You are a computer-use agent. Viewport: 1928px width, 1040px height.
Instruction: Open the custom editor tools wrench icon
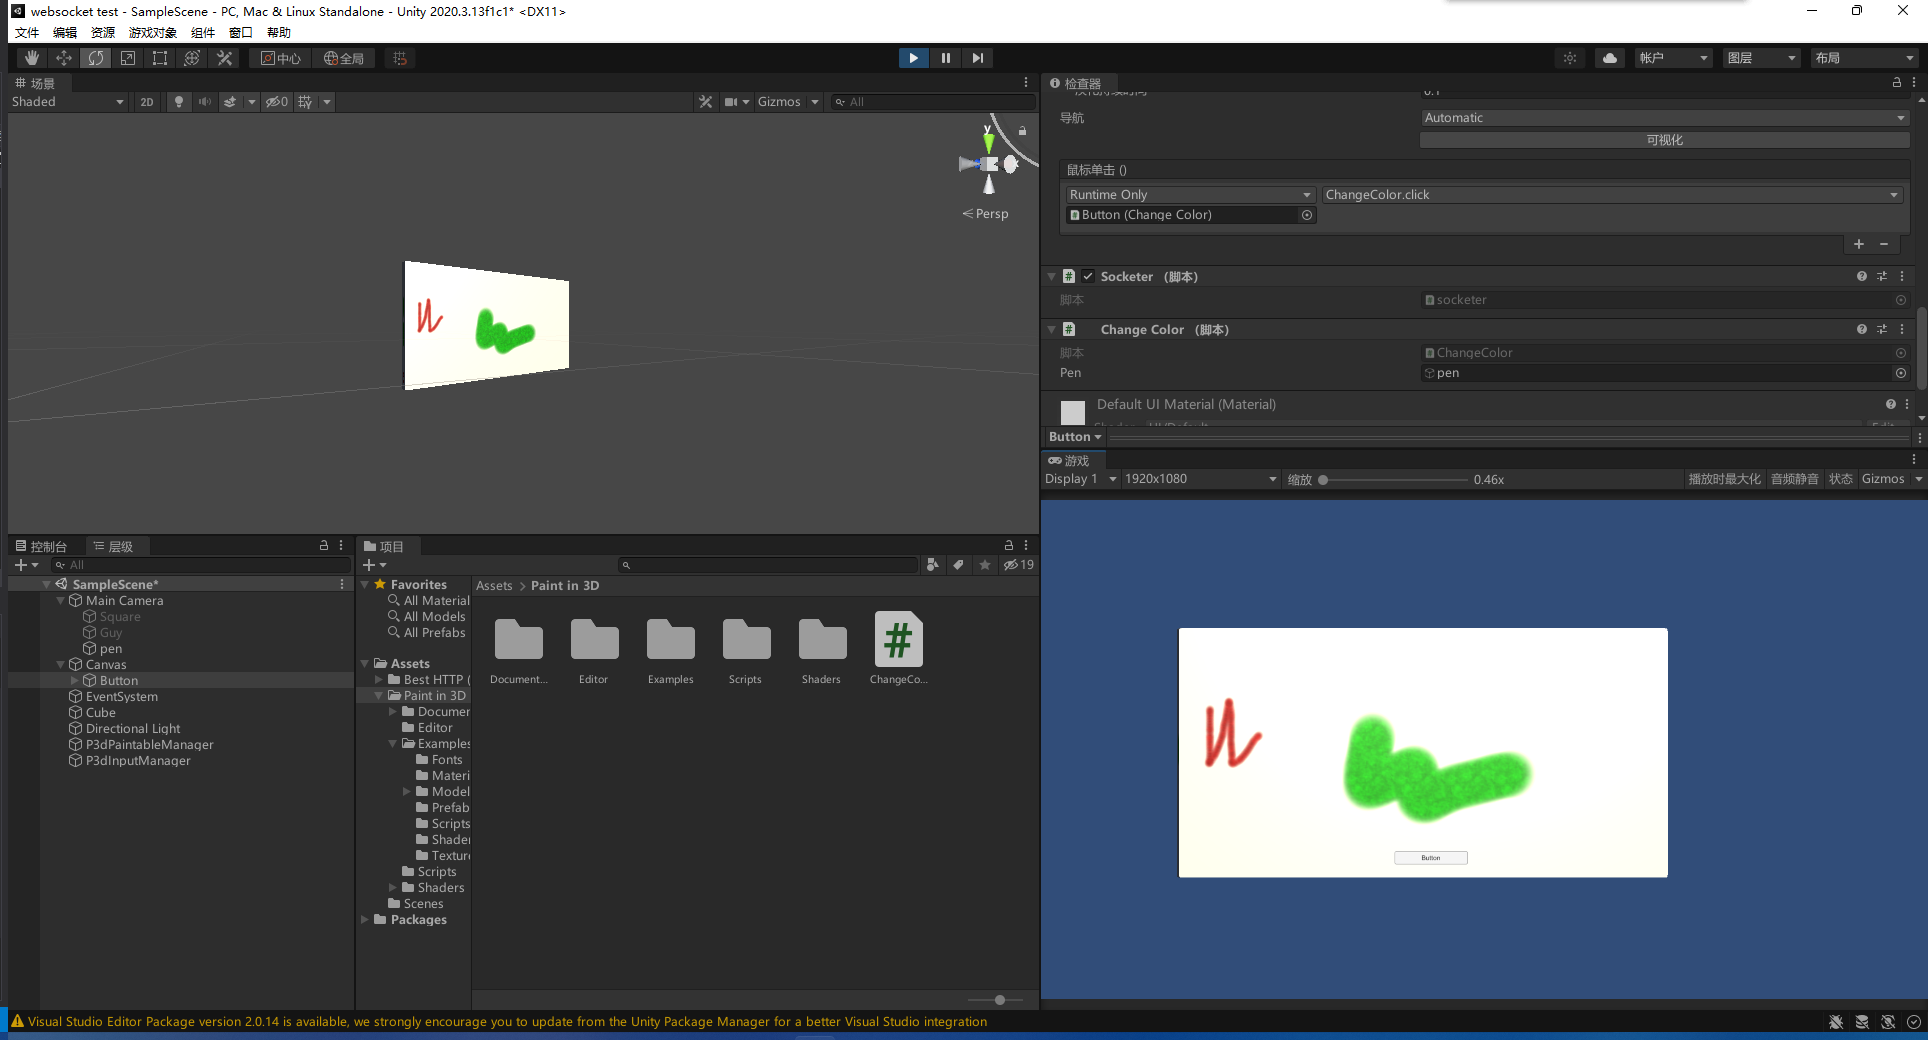[x=224, y=58]
